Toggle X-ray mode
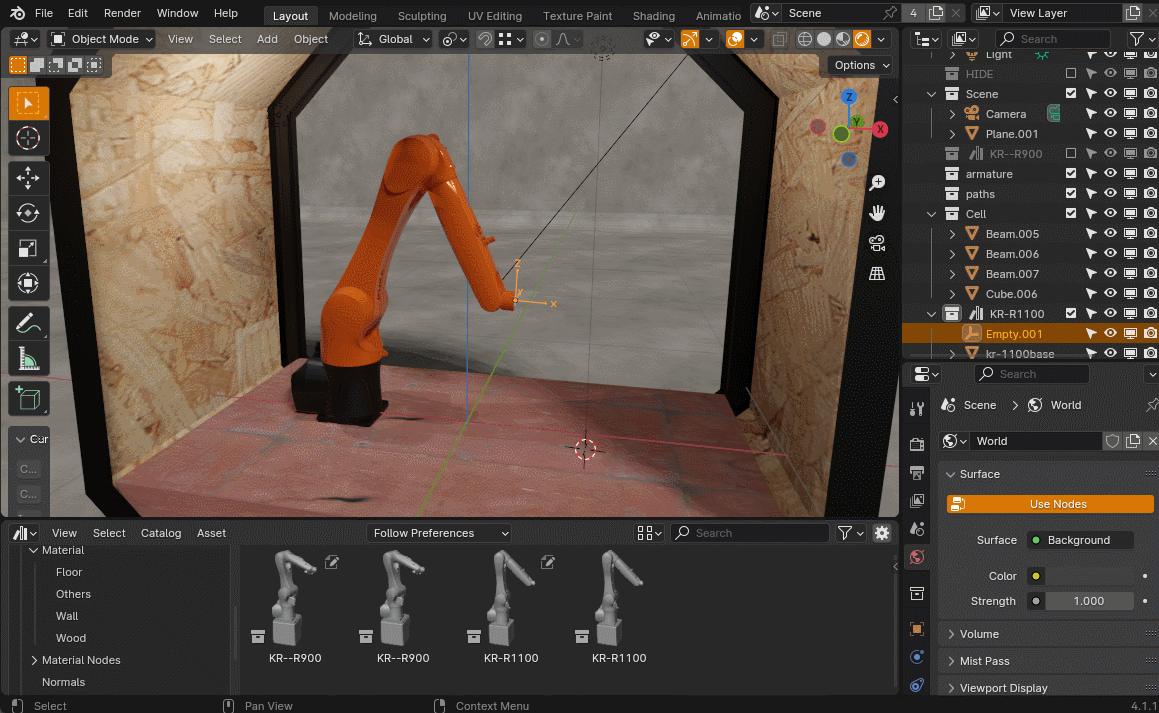The image size is (1159, 713). (779, 39)
